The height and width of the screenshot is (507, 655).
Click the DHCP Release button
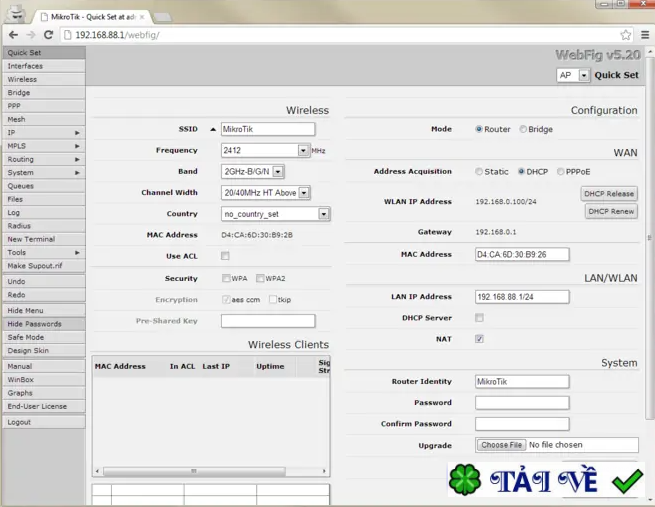point(609,194)
